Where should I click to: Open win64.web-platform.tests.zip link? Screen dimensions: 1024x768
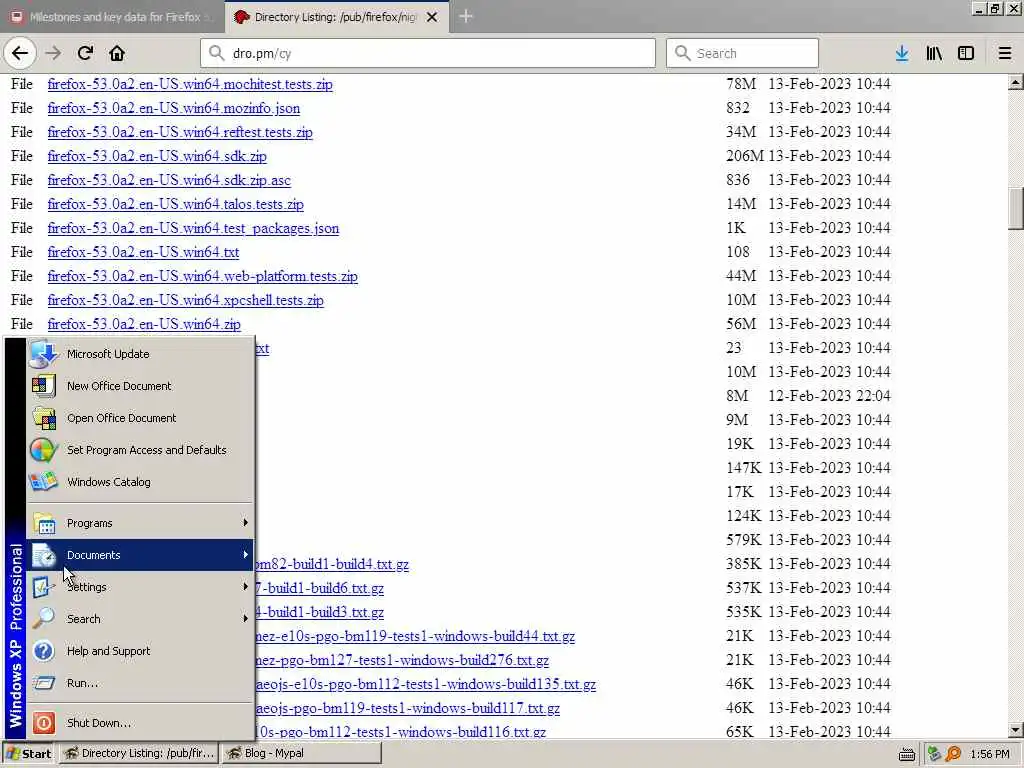tap(202, 276)
